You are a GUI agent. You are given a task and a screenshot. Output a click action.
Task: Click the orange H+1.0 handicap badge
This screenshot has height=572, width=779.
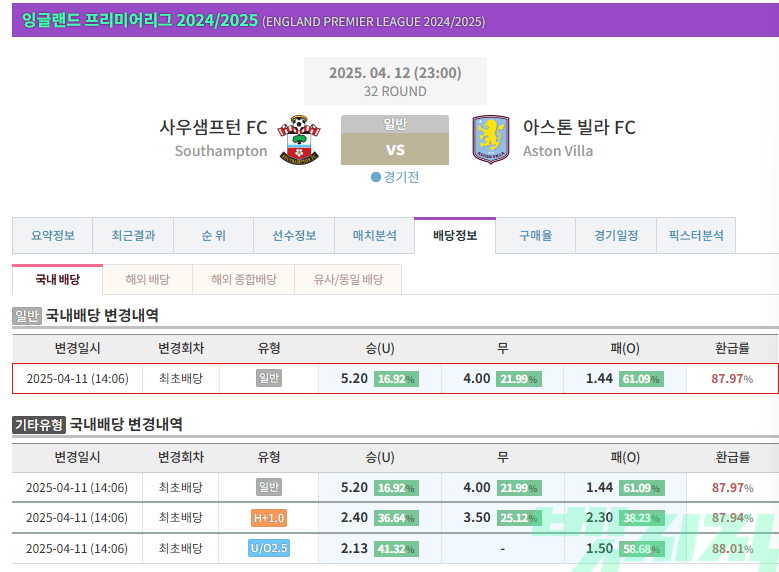tap(269, 518)
